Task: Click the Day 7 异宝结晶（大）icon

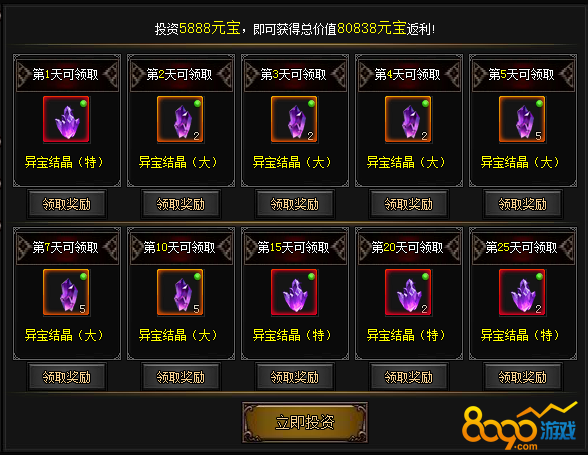Action: pyautogui.click(x=66, y=292)
